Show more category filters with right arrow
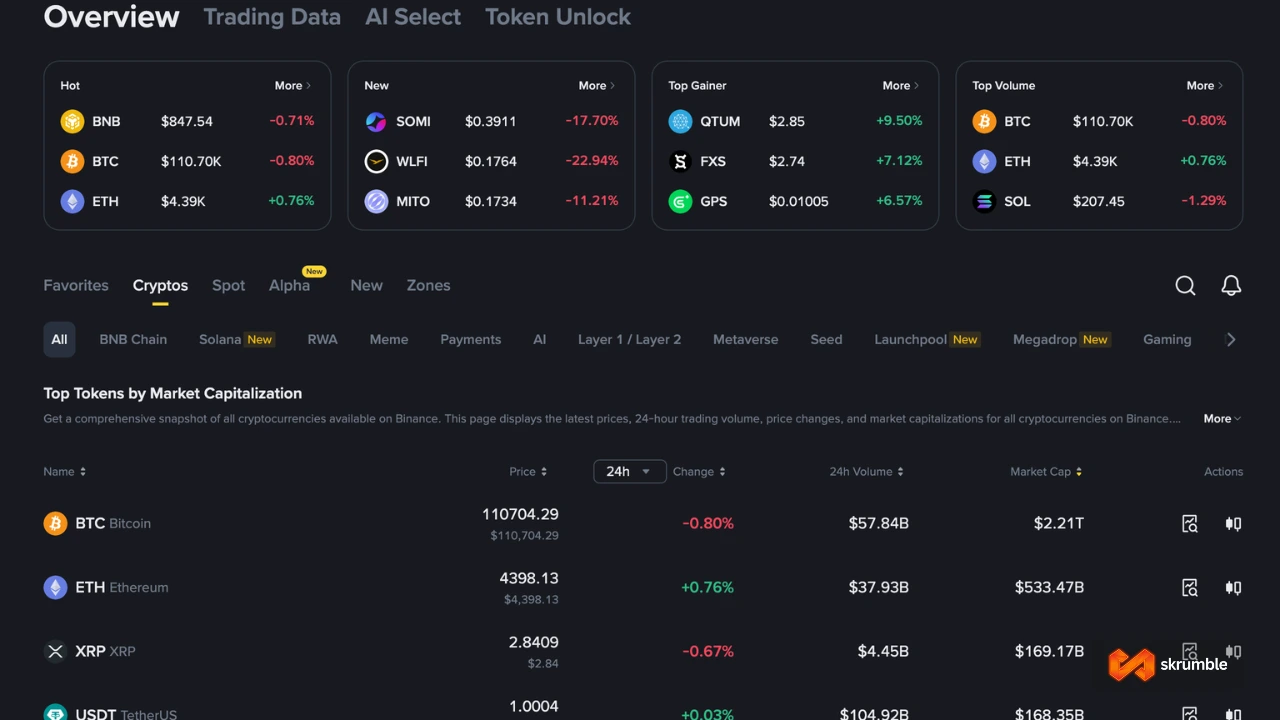1280x720 pixels. [x=1231, y=339]
